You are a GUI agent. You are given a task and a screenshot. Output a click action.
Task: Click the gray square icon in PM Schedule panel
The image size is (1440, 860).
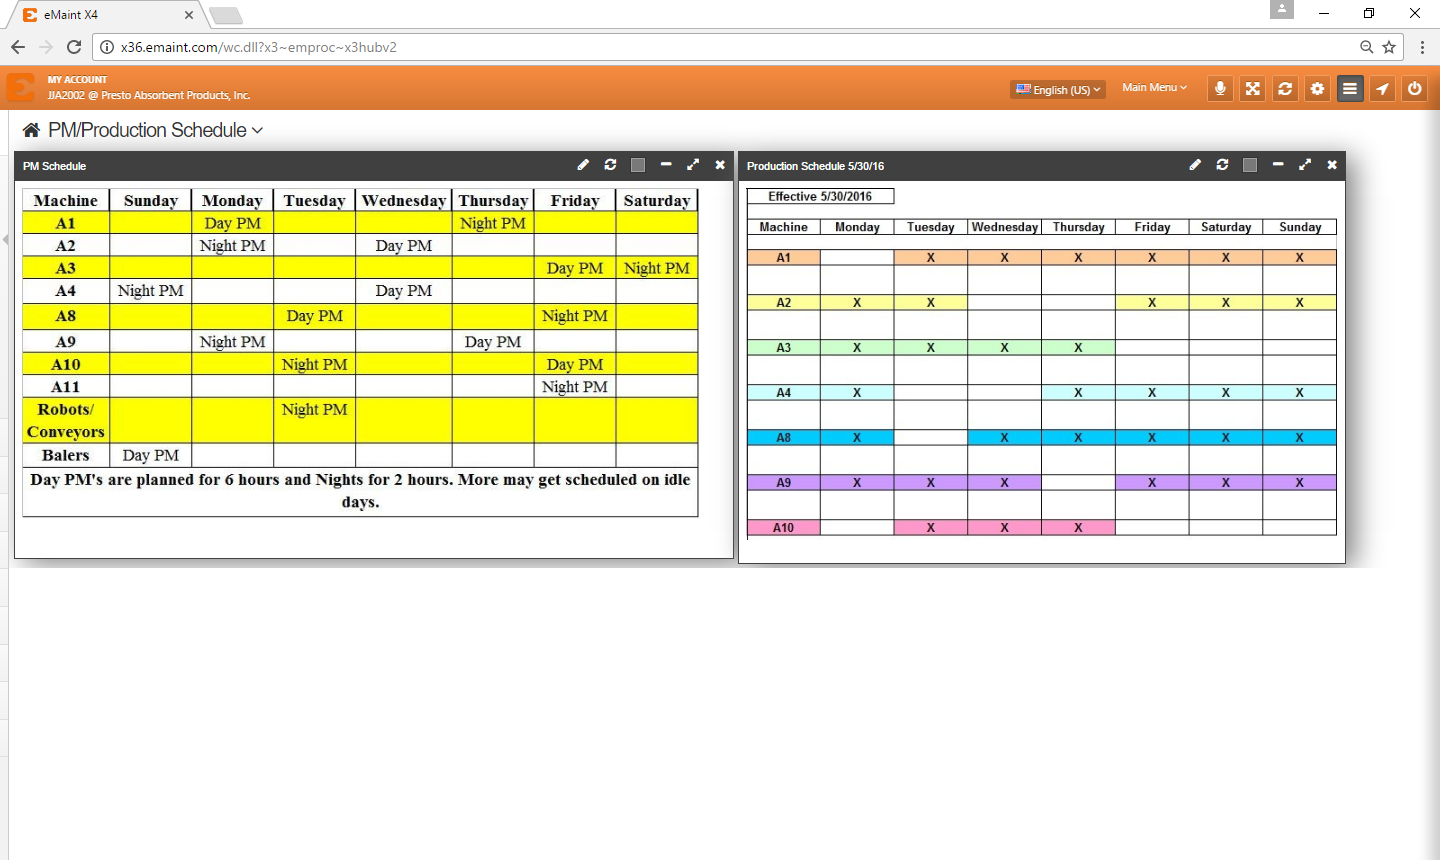(x=638, y=165)
